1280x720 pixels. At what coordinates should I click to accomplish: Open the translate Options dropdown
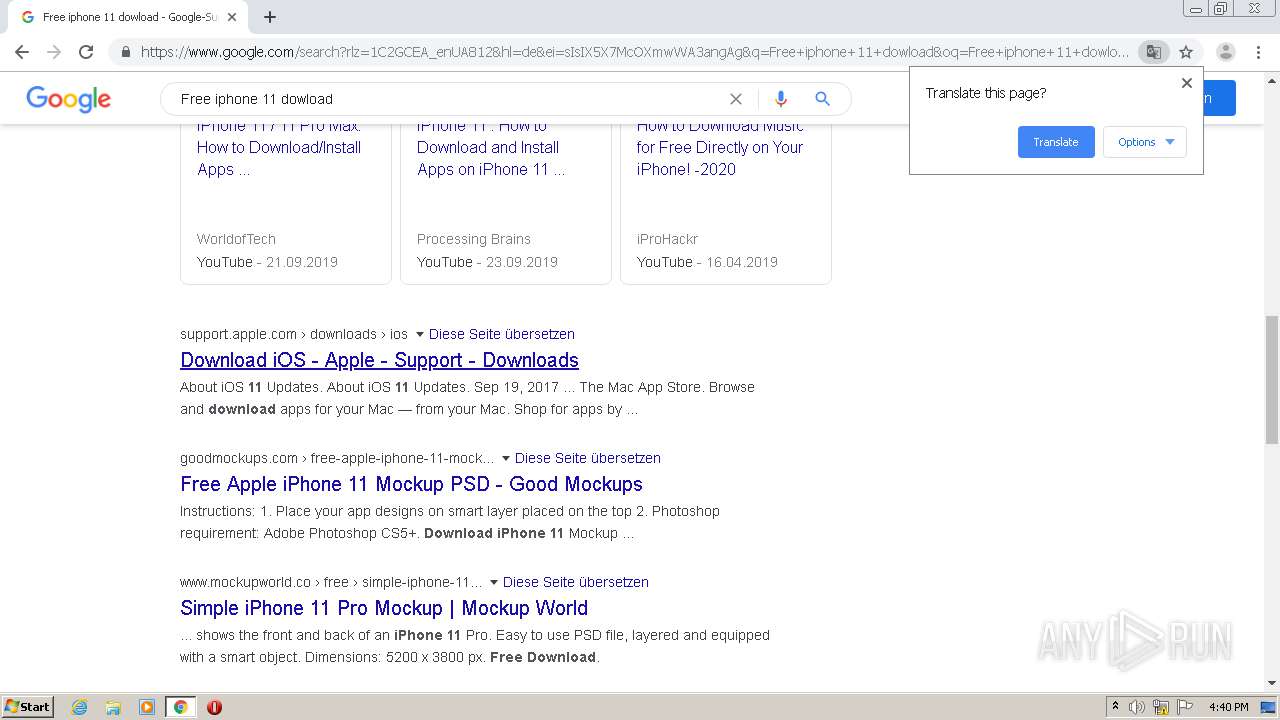[x=1145, y=142]
